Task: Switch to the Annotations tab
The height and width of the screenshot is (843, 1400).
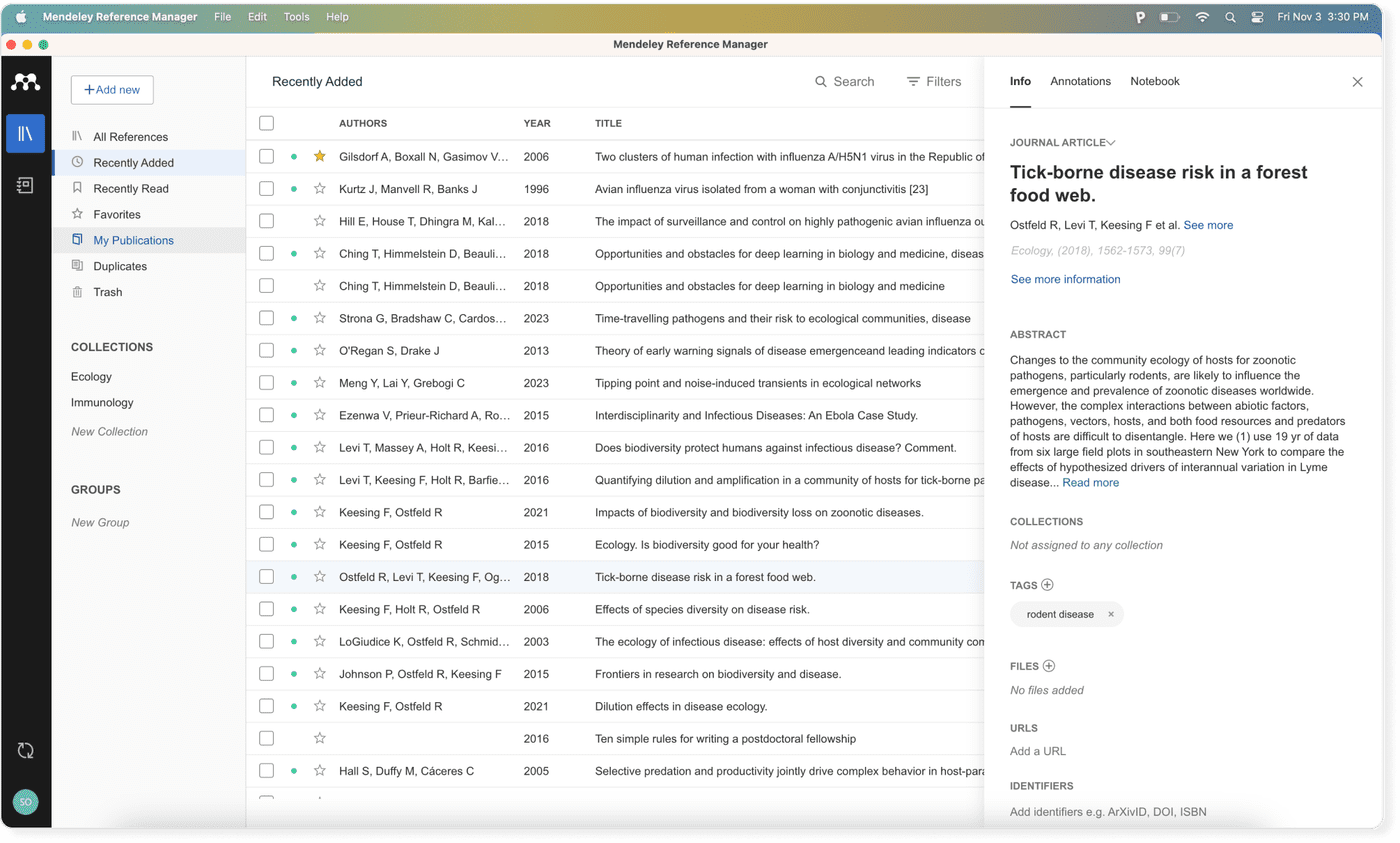Action: [x=1080, y=81]
